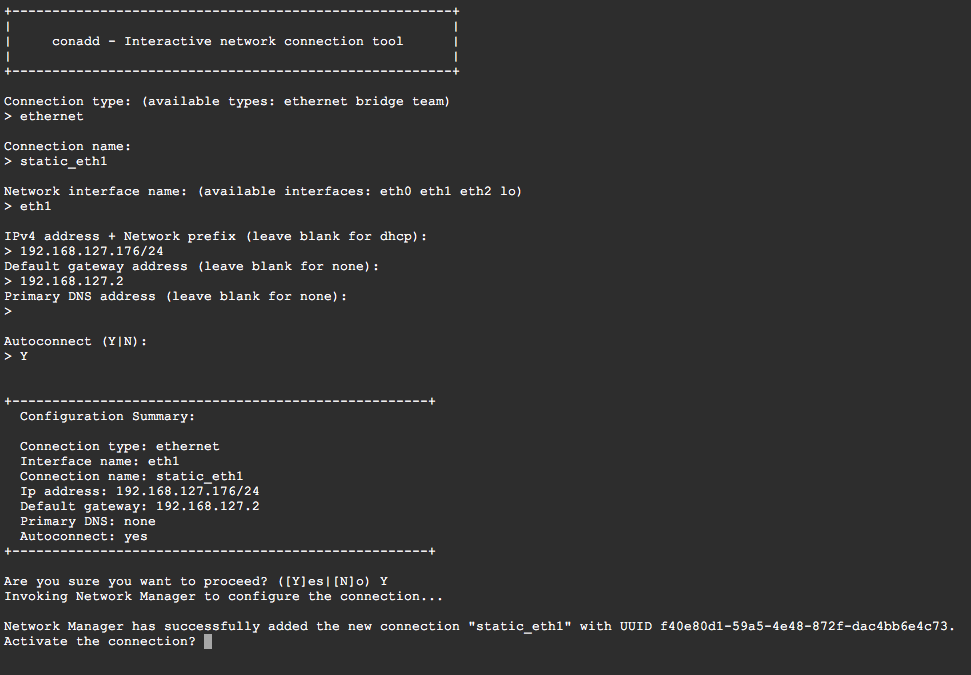Click the entered default gateway 192.168.127.2
Viewport: 971px width, 675px height.
pos(72,281)
